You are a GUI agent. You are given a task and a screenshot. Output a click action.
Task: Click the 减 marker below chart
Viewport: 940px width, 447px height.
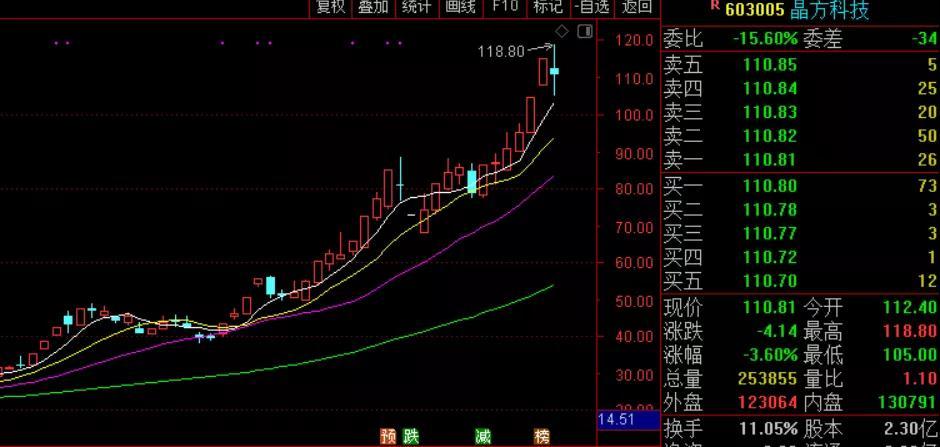[483, 436]
